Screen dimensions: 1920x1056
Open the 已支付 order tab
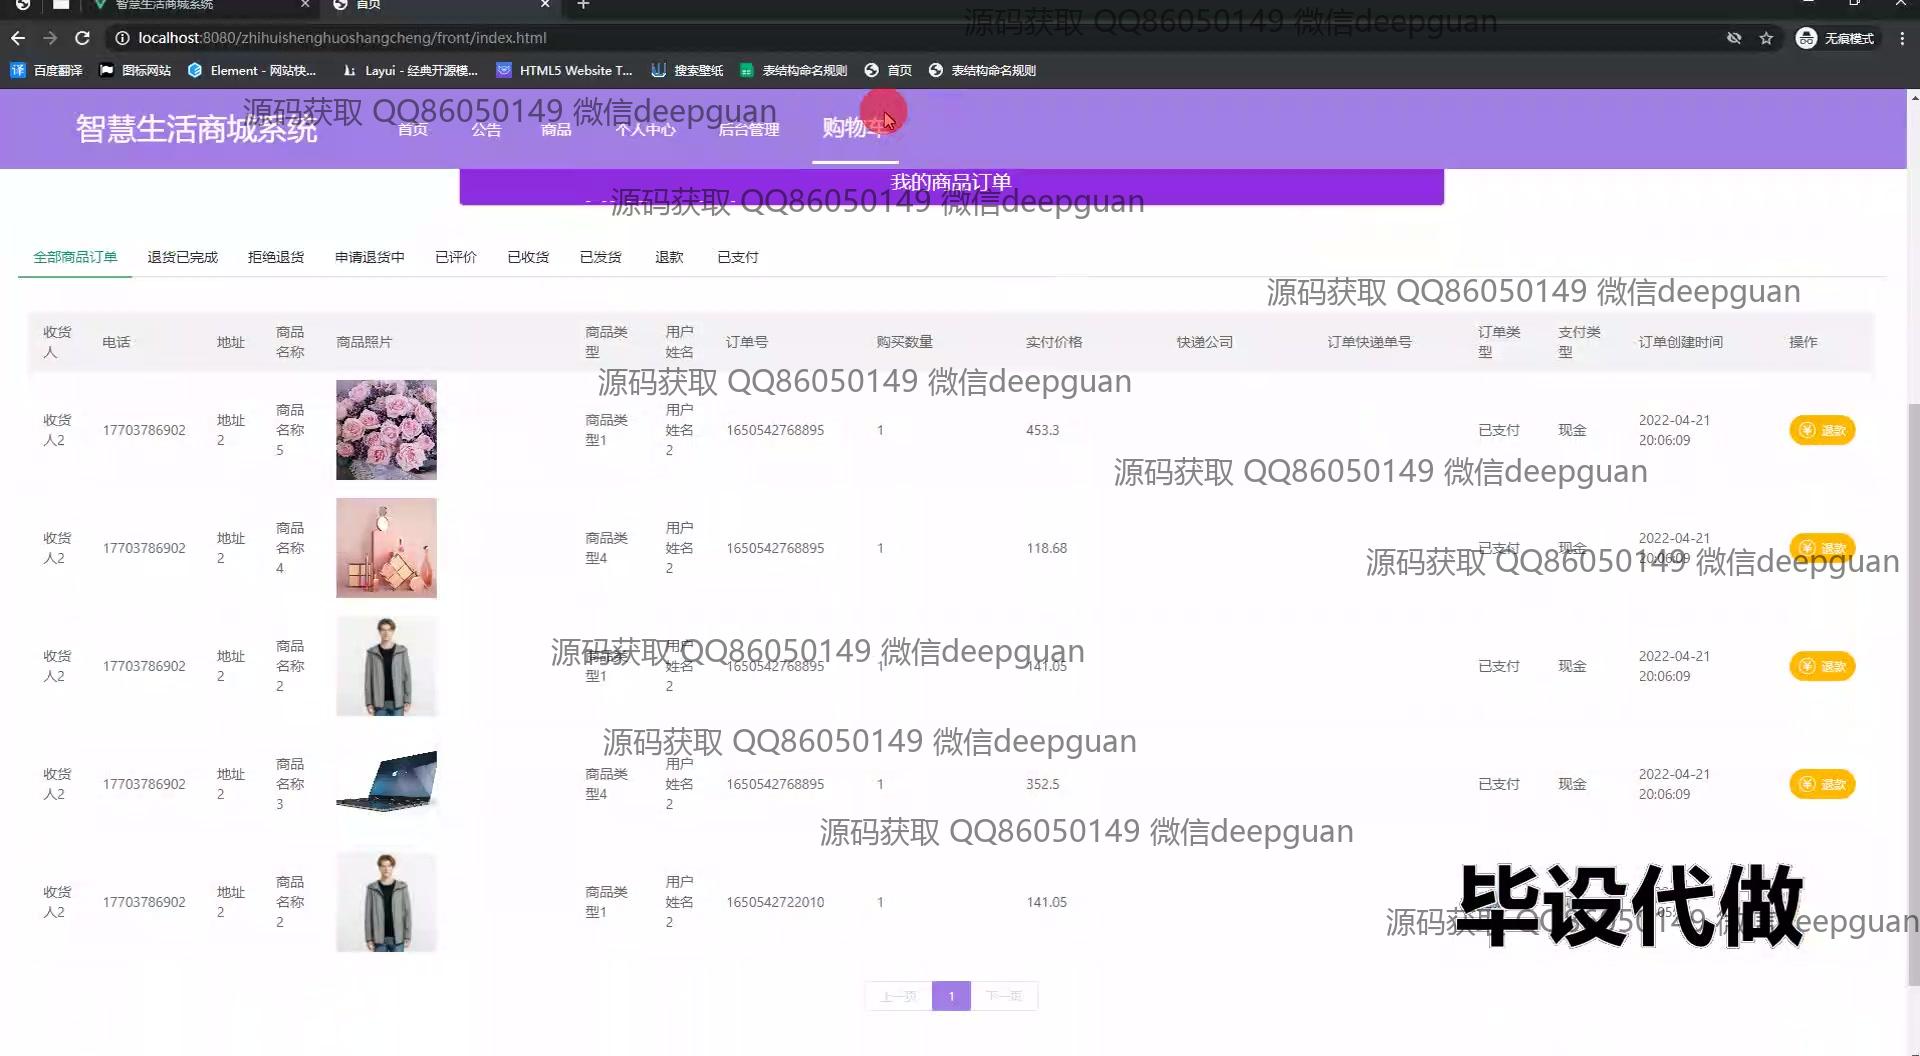[738, 257]
